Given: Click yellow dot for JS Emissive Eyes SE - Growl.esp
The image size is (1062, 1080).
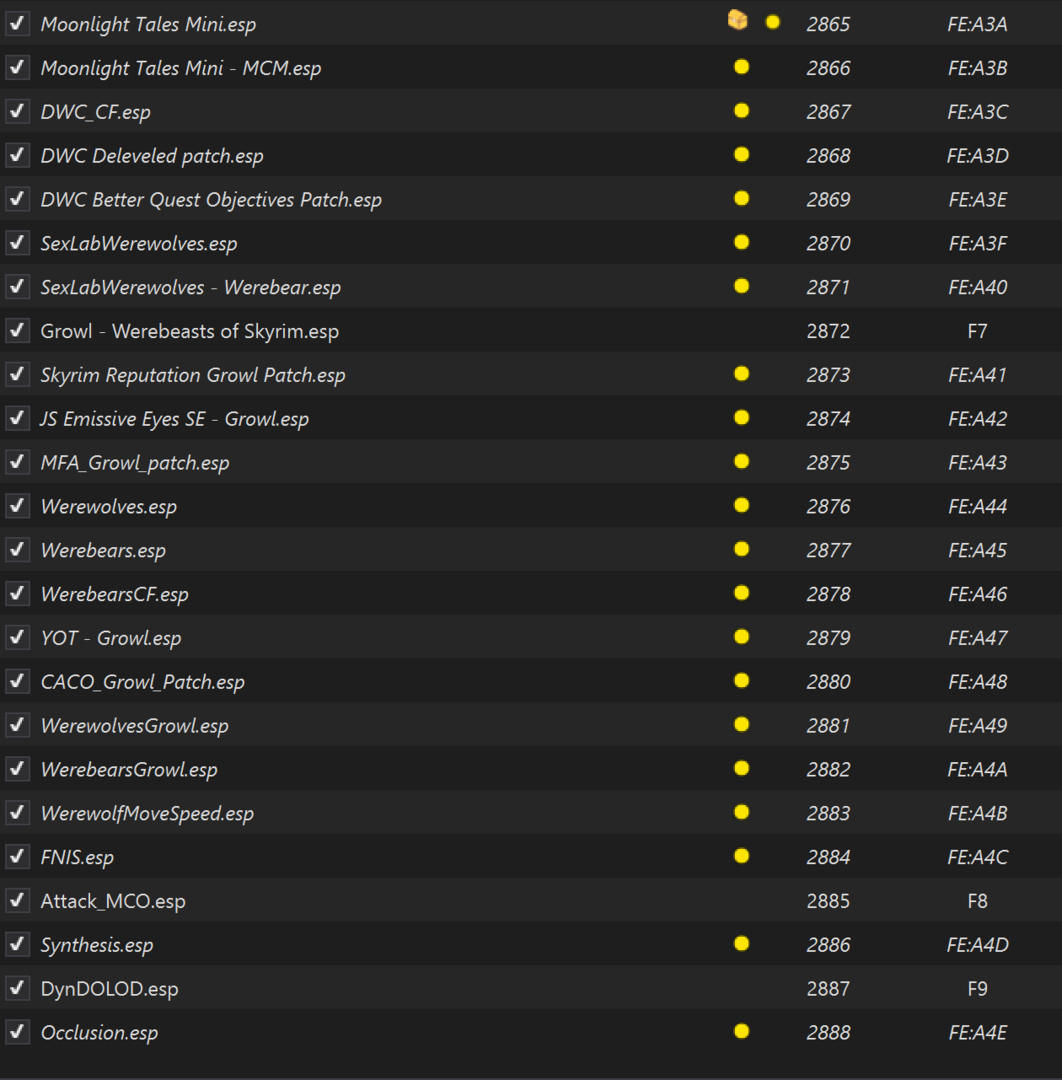Looking at the screenshot, I should (742, 417).
